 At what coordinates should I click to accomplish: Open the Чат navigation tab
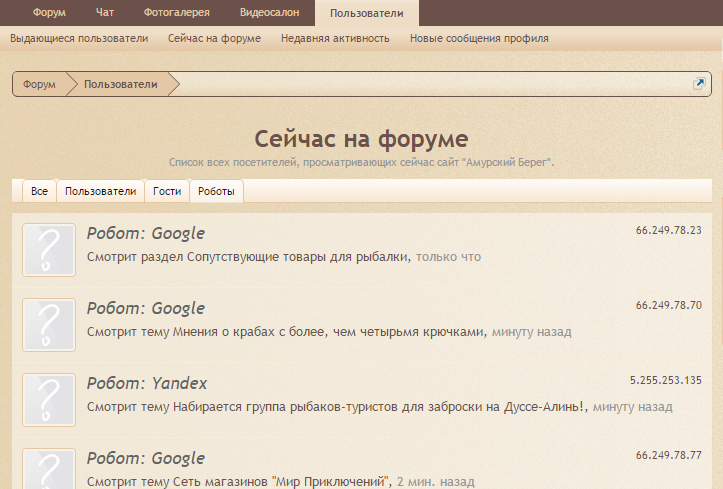pos(105,12)
